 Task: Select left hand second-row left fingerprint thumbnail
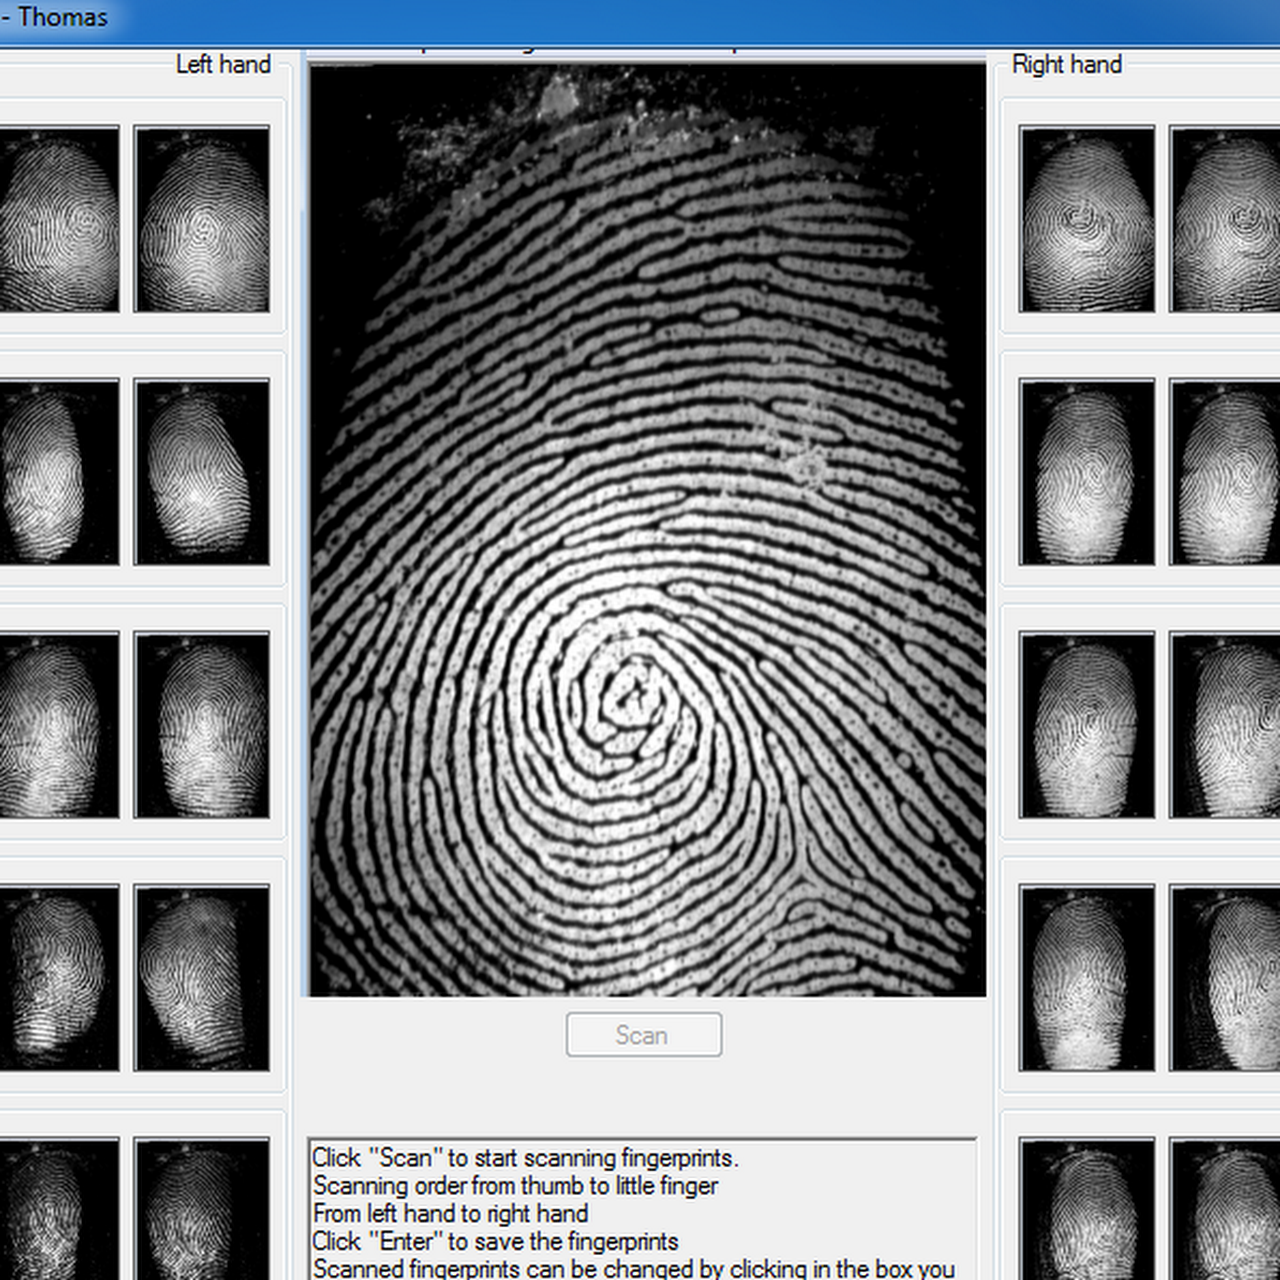pos(58,472)
